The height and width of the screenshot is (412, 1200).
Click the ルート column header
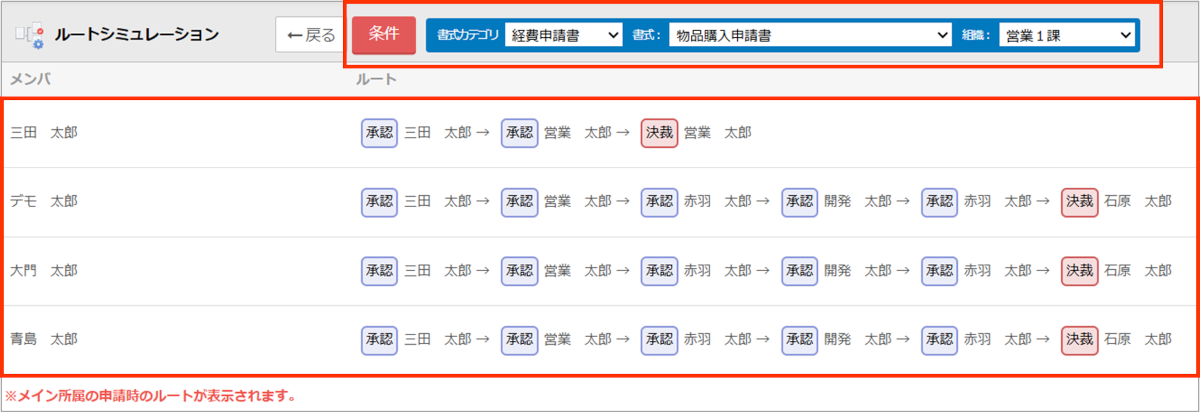[377, 79]
